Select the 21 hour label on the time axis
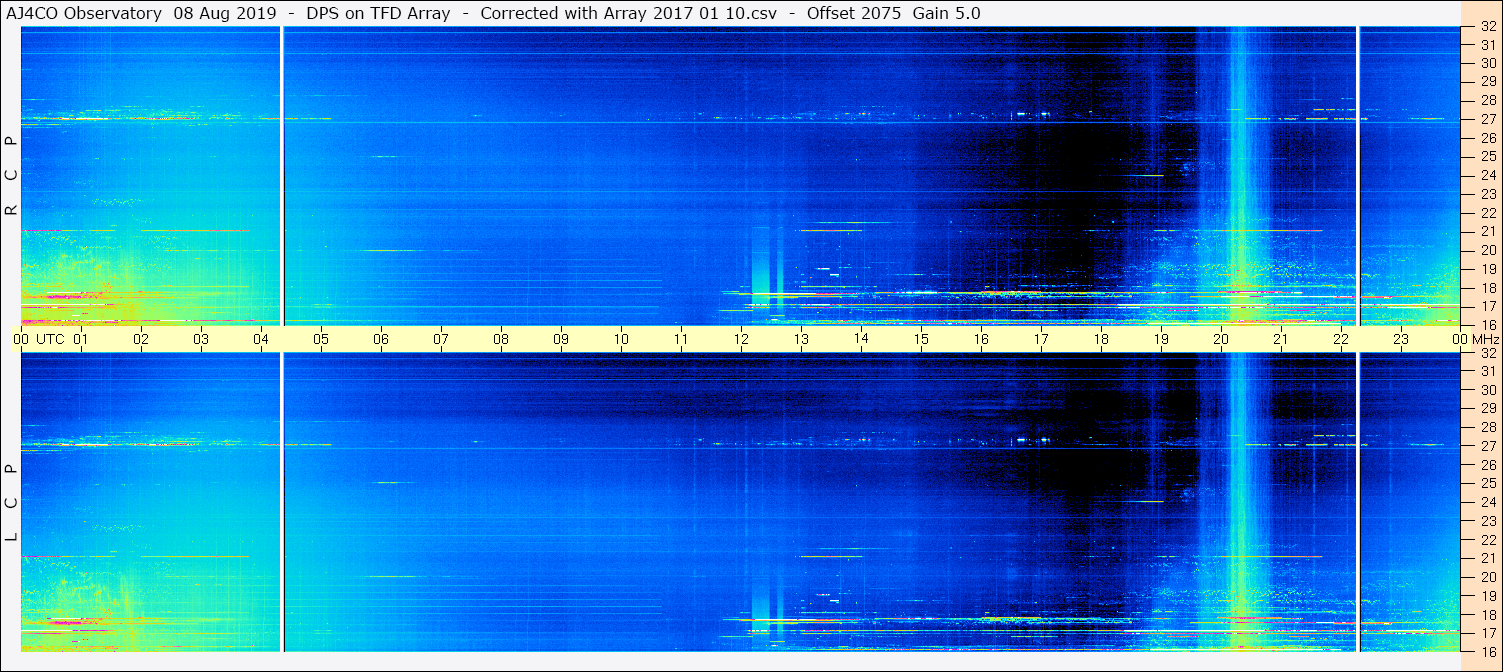The height and width of the screenshot is (672, 1503). tap(1281, 339)
